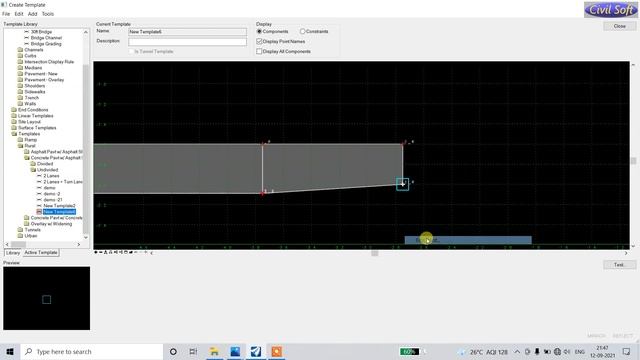Open the File menu
This screenshot has width=640, height=360.
[x=6, y=14]
